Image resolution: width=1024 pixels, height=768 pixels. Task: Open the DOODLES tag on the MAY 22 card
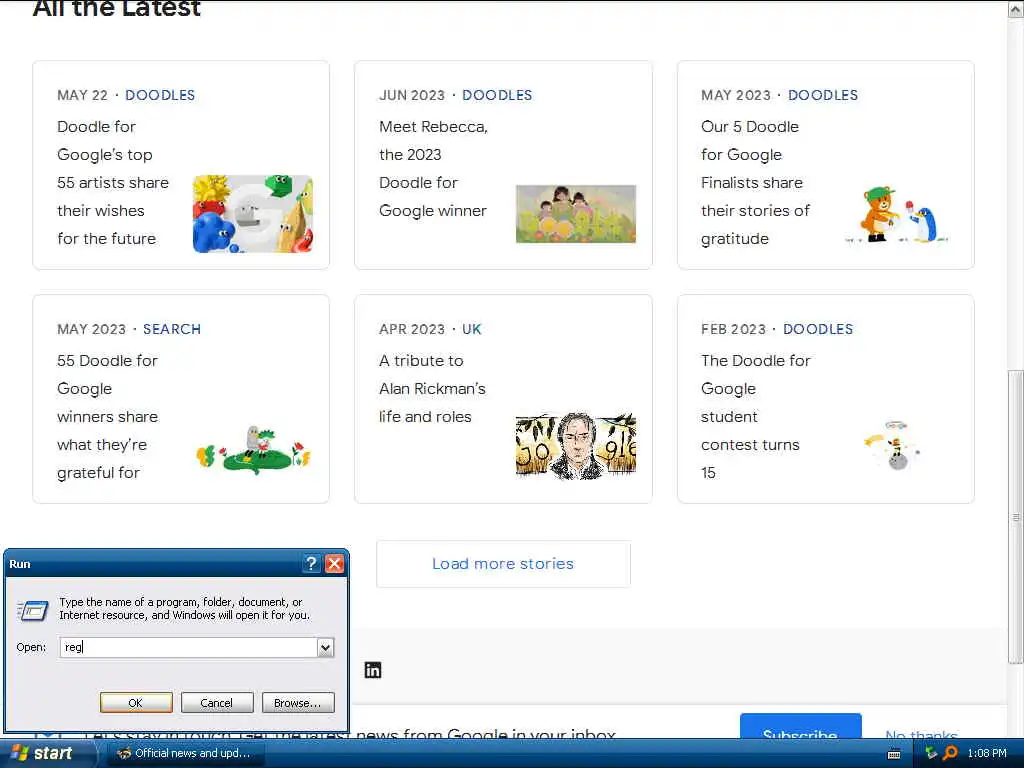[160, 95]
